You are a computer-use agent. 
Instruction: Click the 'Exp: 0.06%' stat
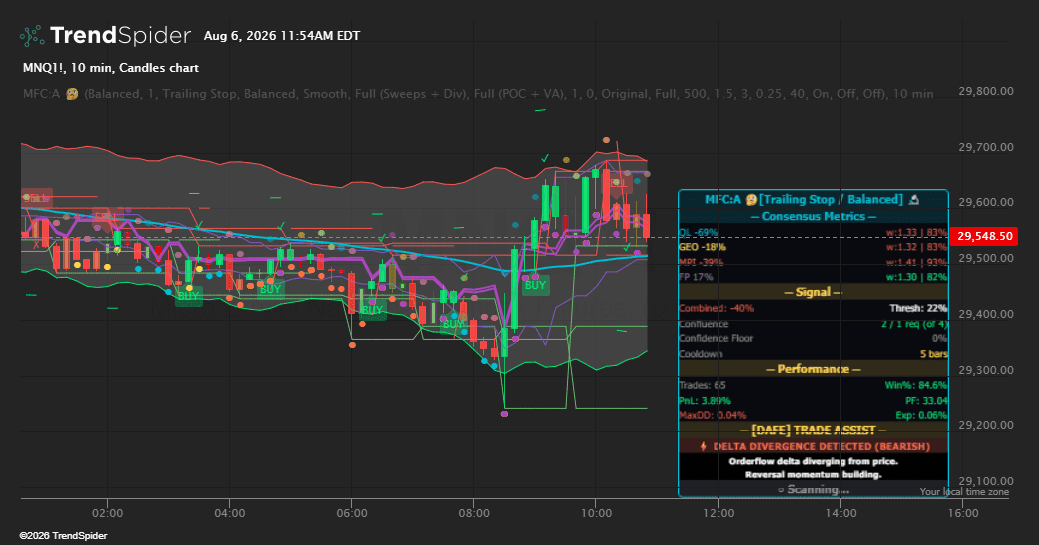922,415
